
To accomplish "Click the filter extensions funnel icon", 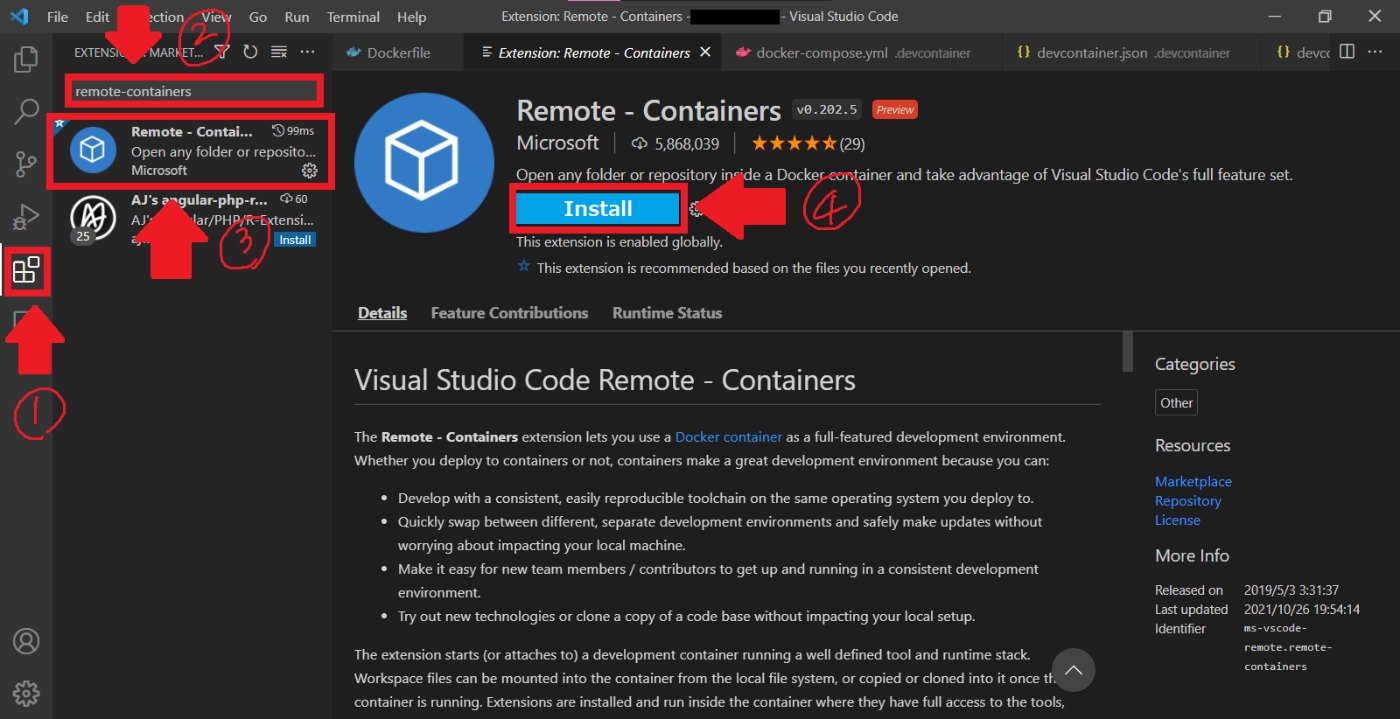I will pyautogui.click(x=222, y=52).
